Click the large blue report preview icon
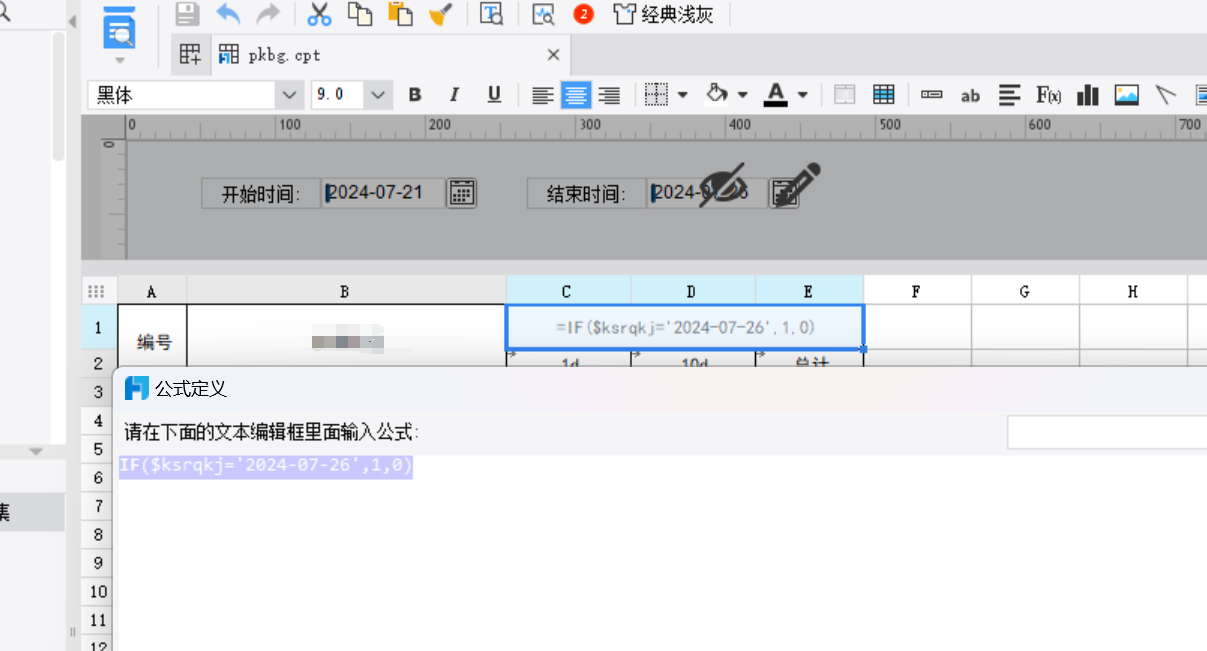This screenshot has height=651, width=1207. tap(120, 27)
